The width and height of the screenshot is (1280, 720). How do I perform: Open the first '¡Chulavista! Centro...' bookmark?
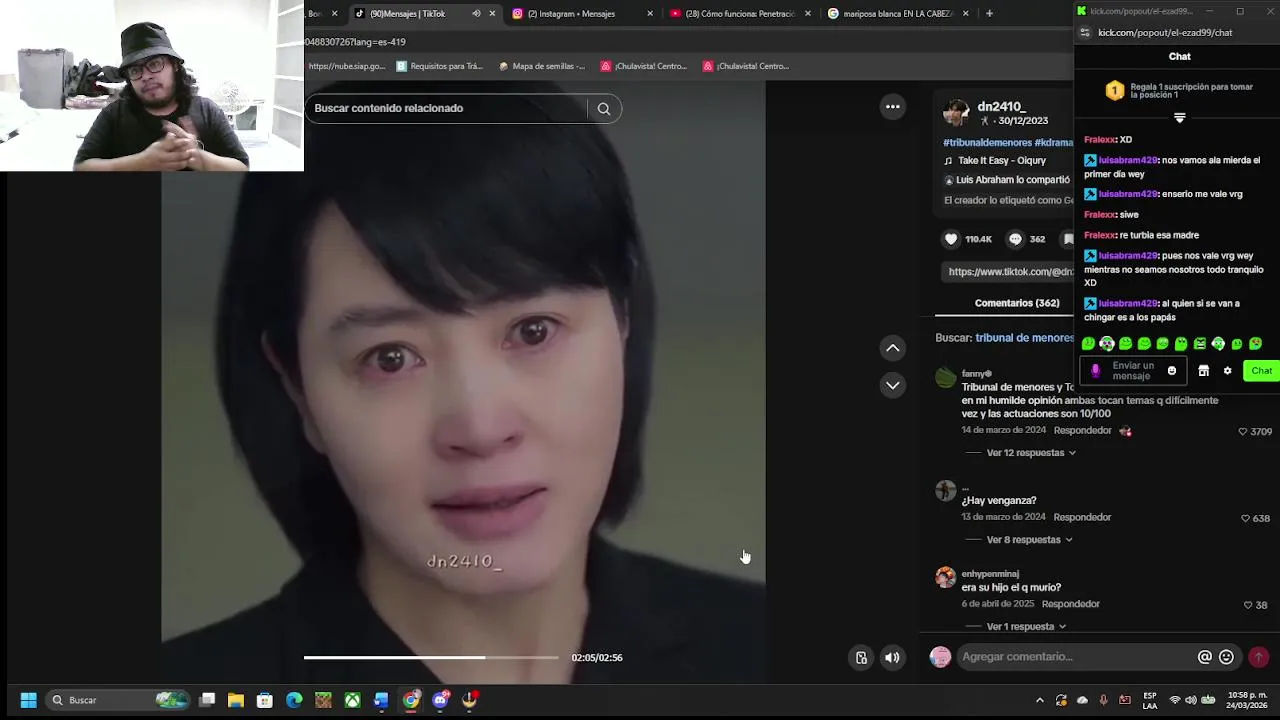[x=643, y=66]
